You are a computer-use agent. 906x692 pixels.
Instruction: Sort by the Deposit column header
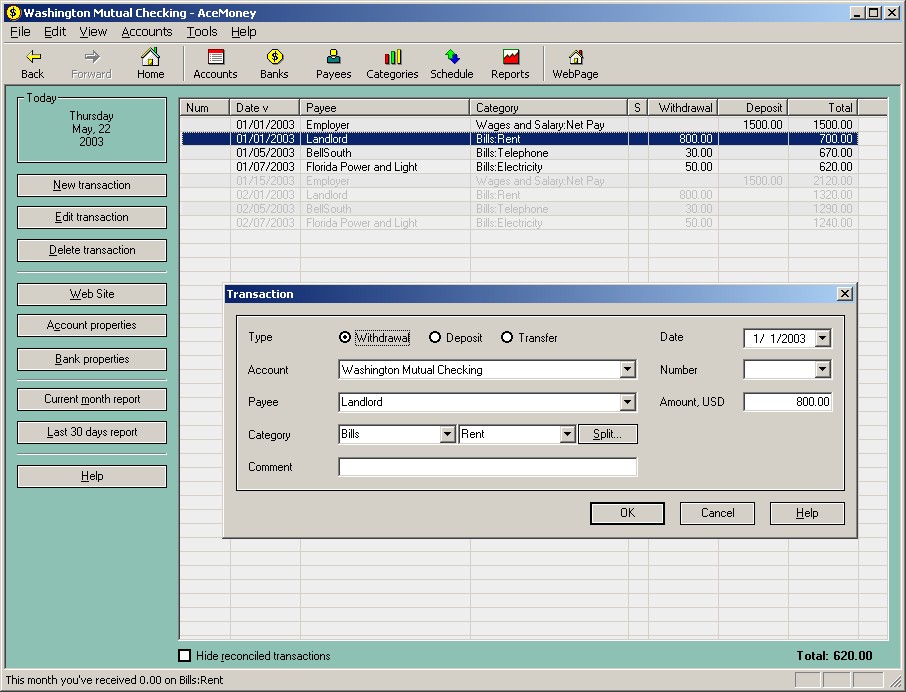click(753, 107)
